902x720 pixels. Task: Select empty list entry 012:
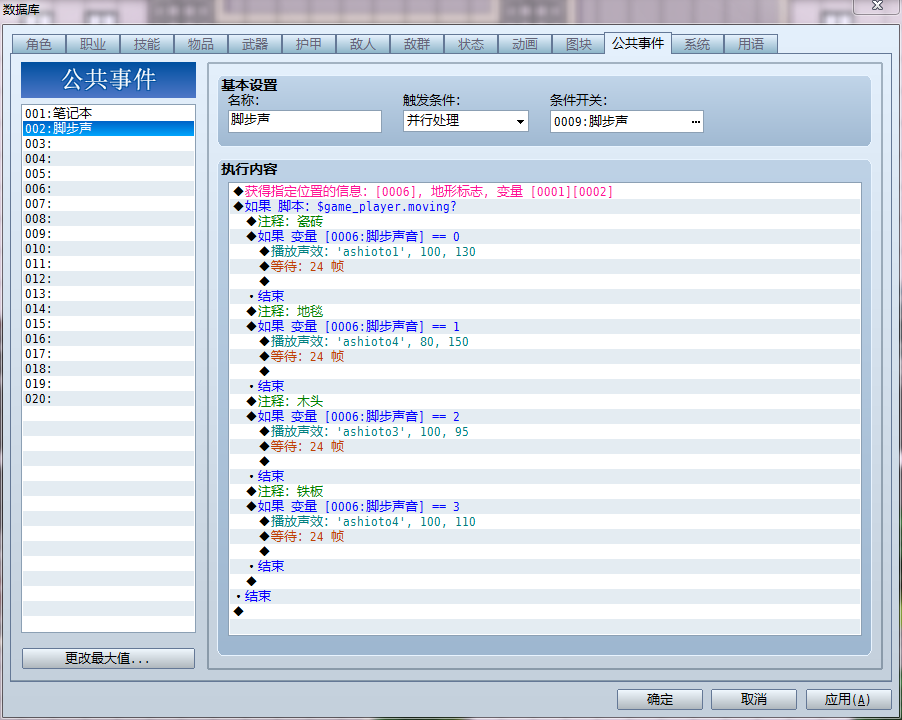click(x=108, y=278)
